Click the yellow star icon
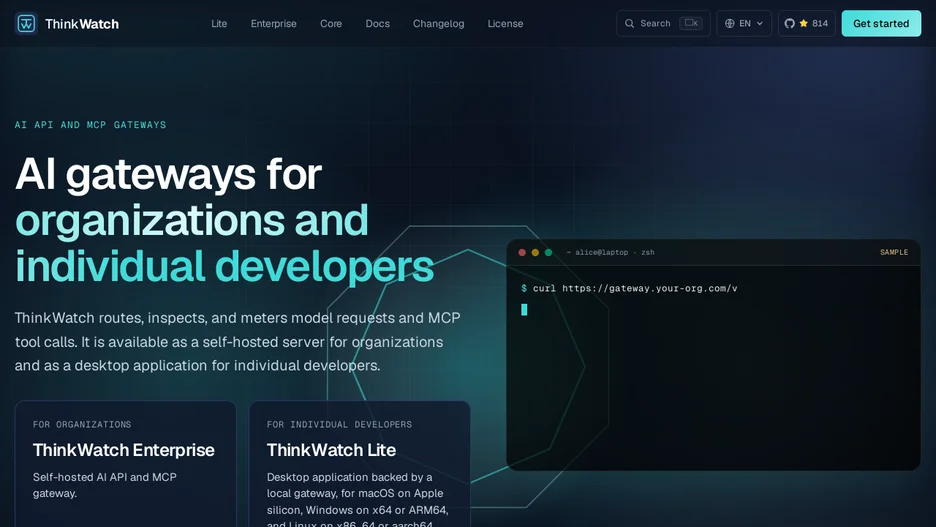The width and height of the screenshot is (936, 527). [803, 23]
